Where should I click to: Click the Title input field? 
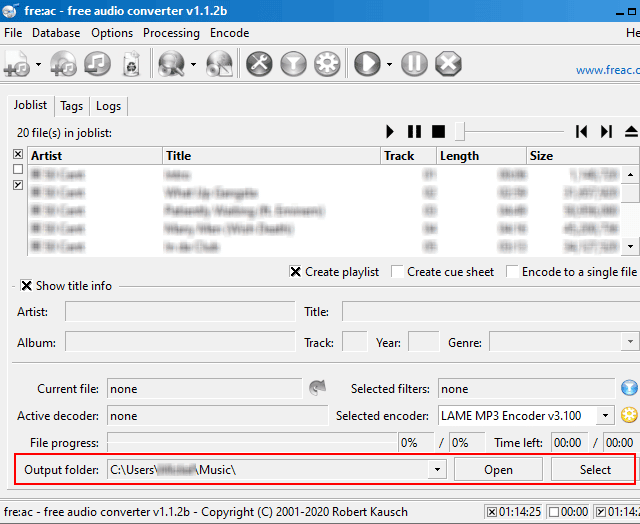[x=491, y=312]
